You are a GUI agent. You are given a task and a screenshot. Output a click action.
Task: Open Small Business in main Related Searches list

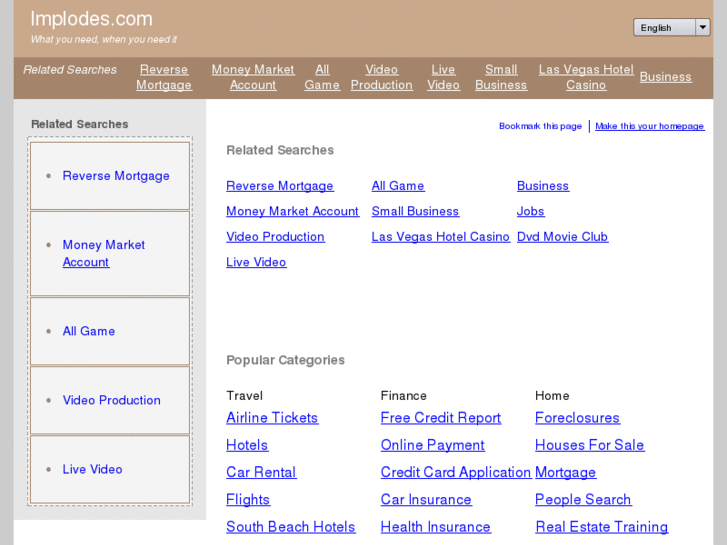click(415, 212)
